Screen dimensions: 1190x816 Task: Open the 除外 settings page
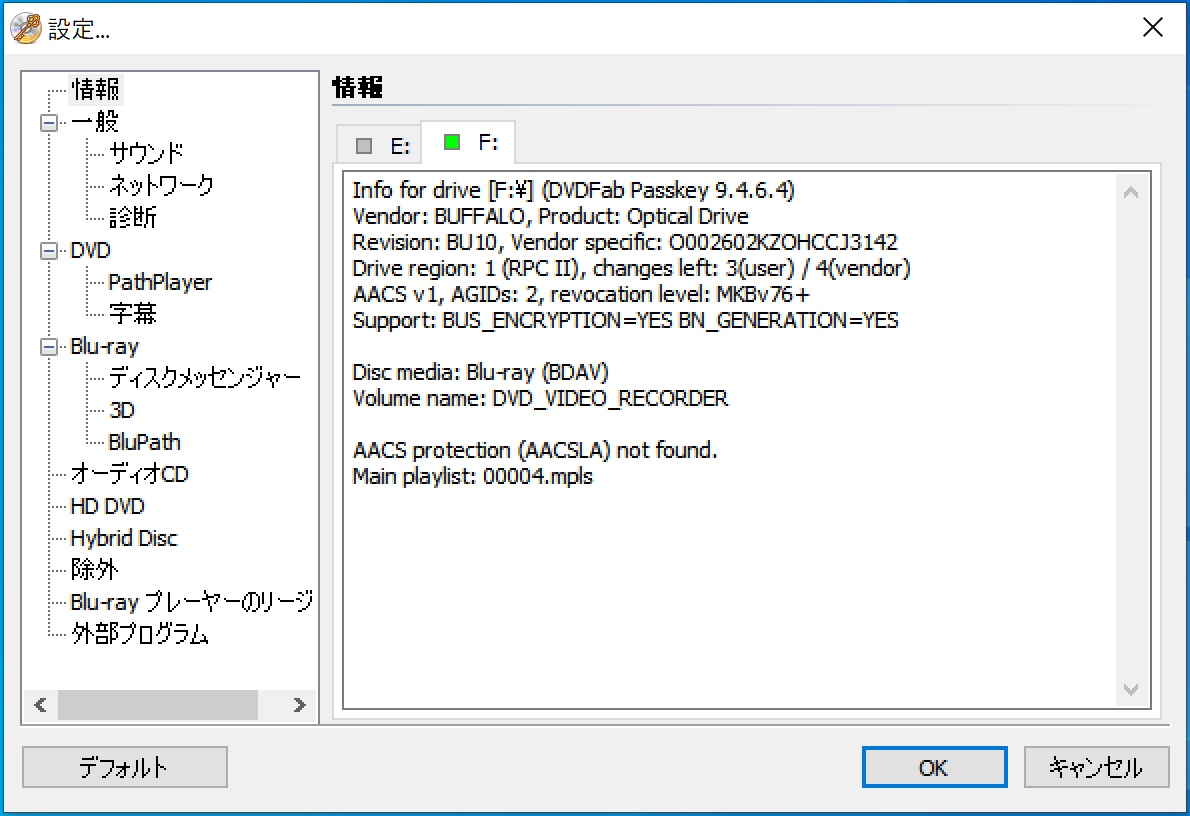pyautogui.click(x=94, y=569)
